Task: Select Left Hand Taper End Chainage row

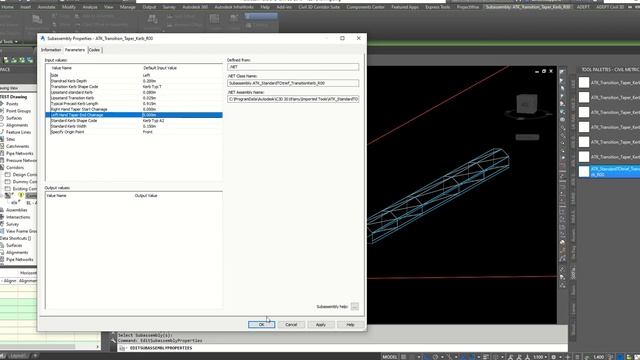Action: (x=134, y=115)
